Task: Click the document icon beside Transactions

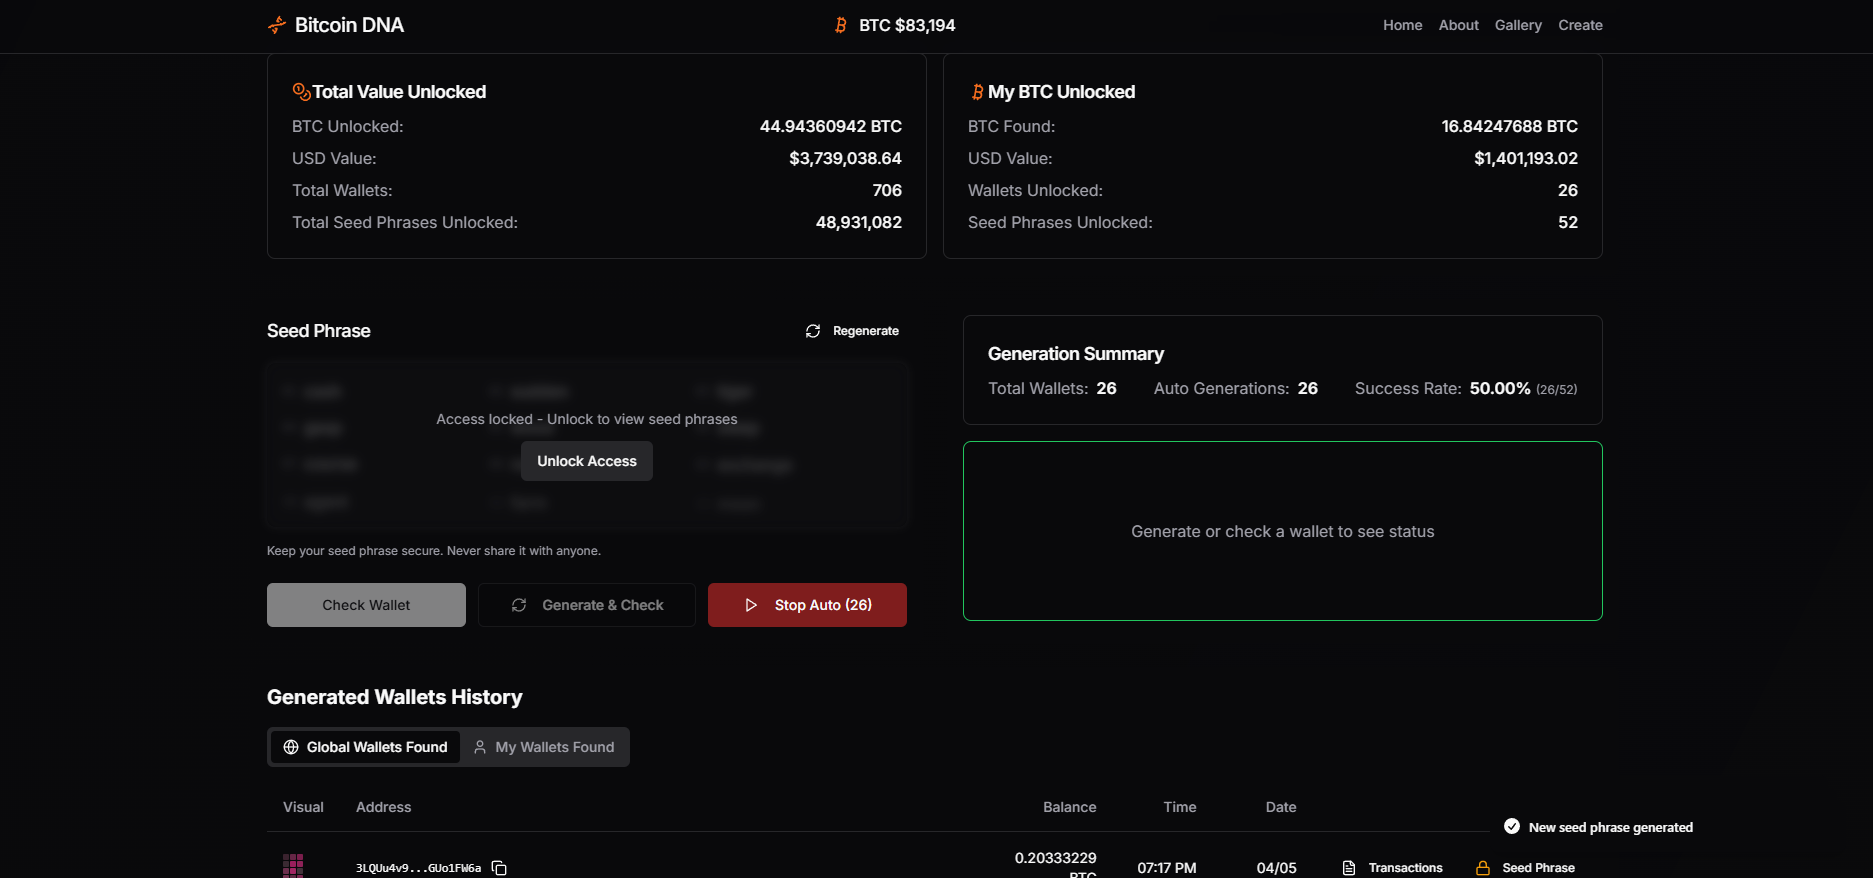Action: coord(1349,868)
